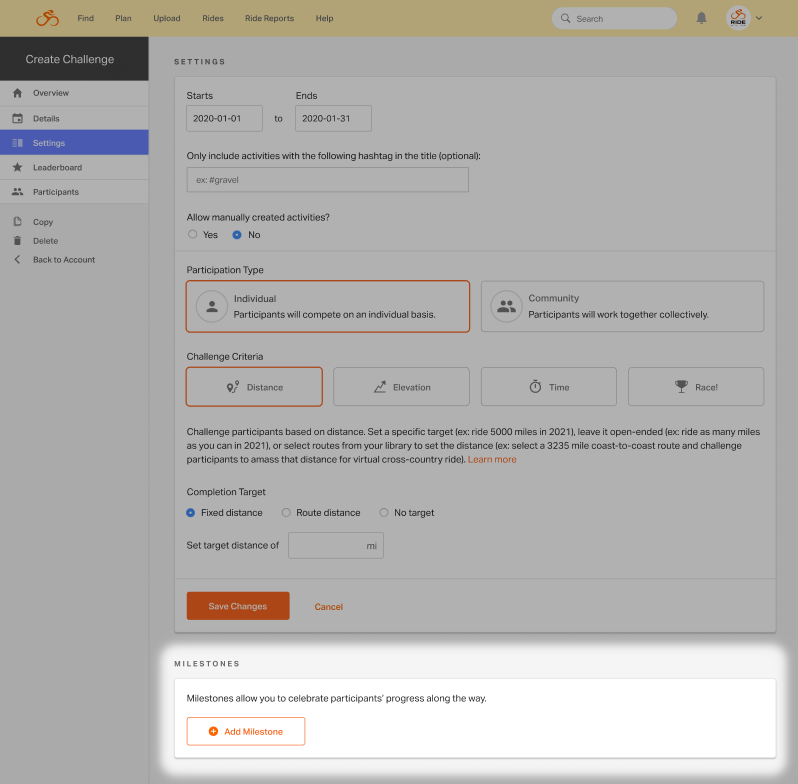Click the Cancel link
798x784 pixels.
click(x=329, y=607)
